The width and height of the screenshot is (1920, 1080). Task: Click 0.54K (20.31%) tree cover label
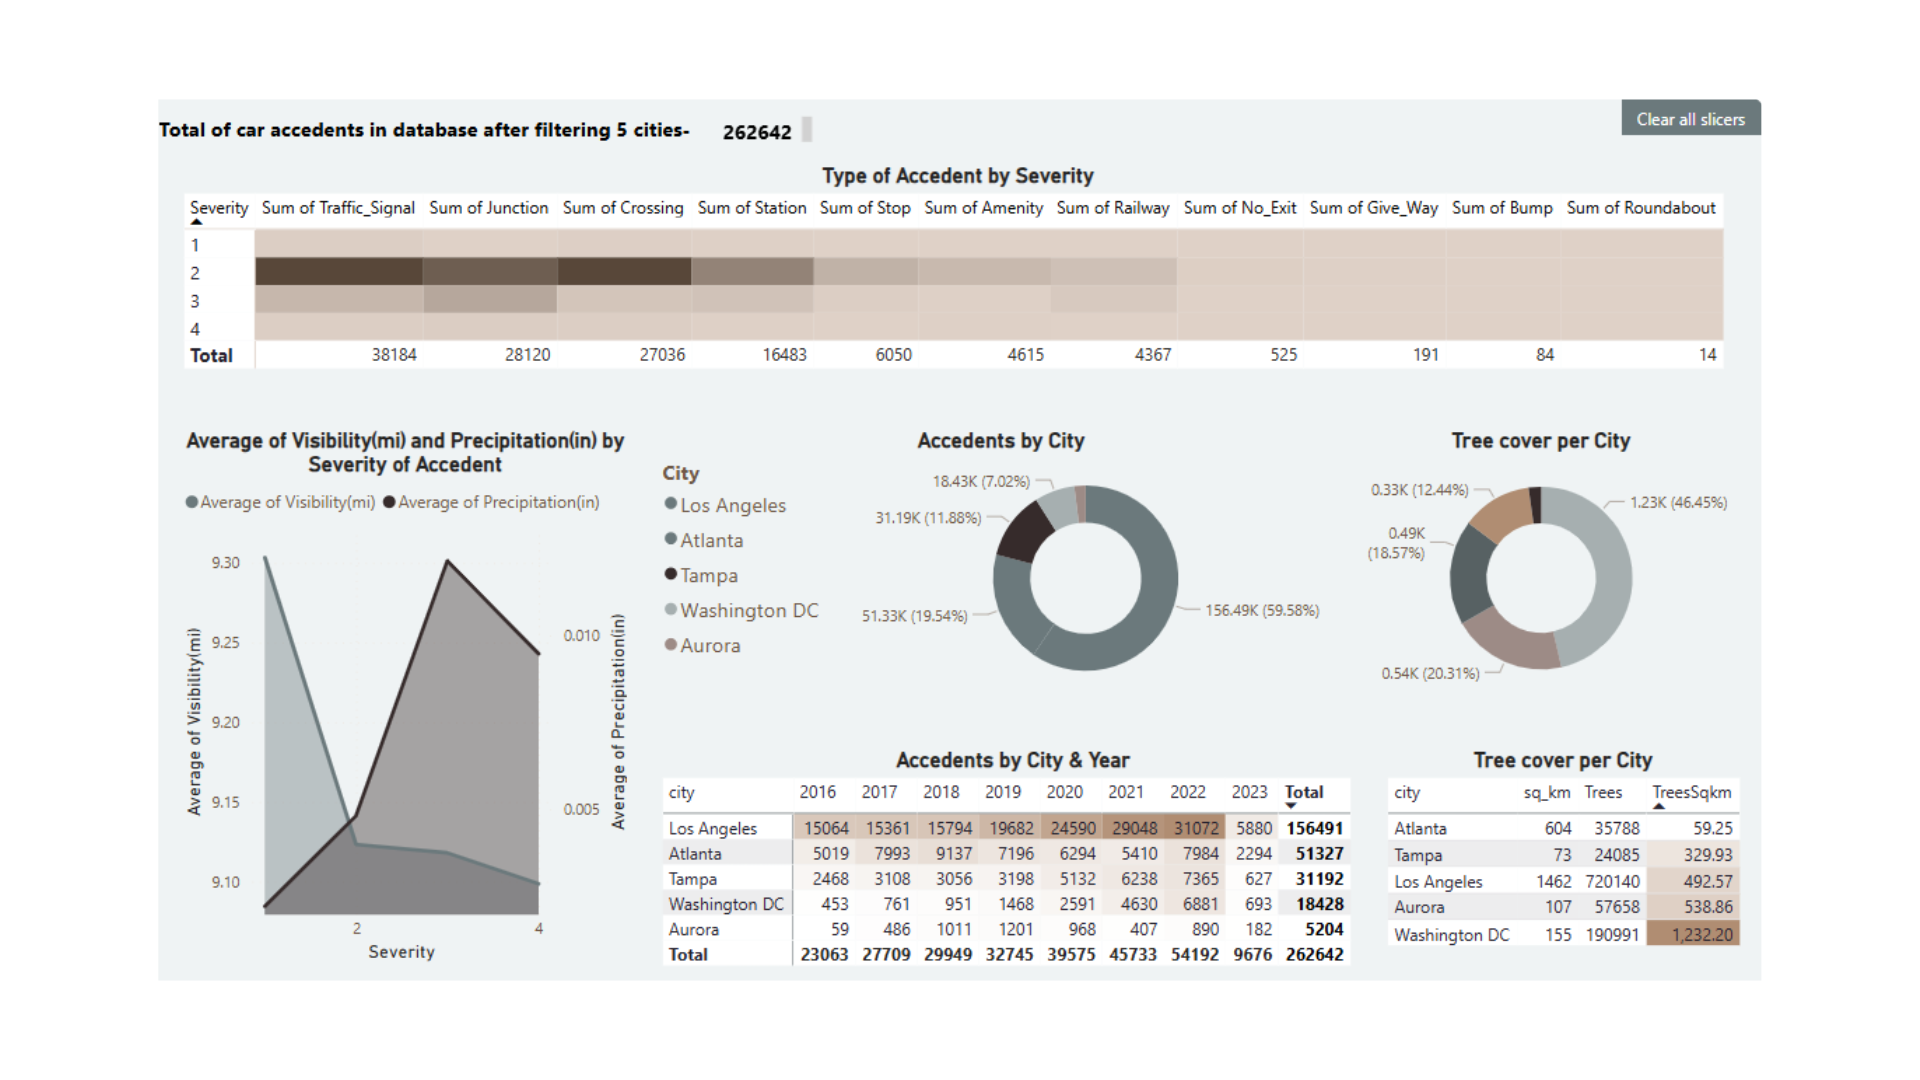[x=1430, y=673]
